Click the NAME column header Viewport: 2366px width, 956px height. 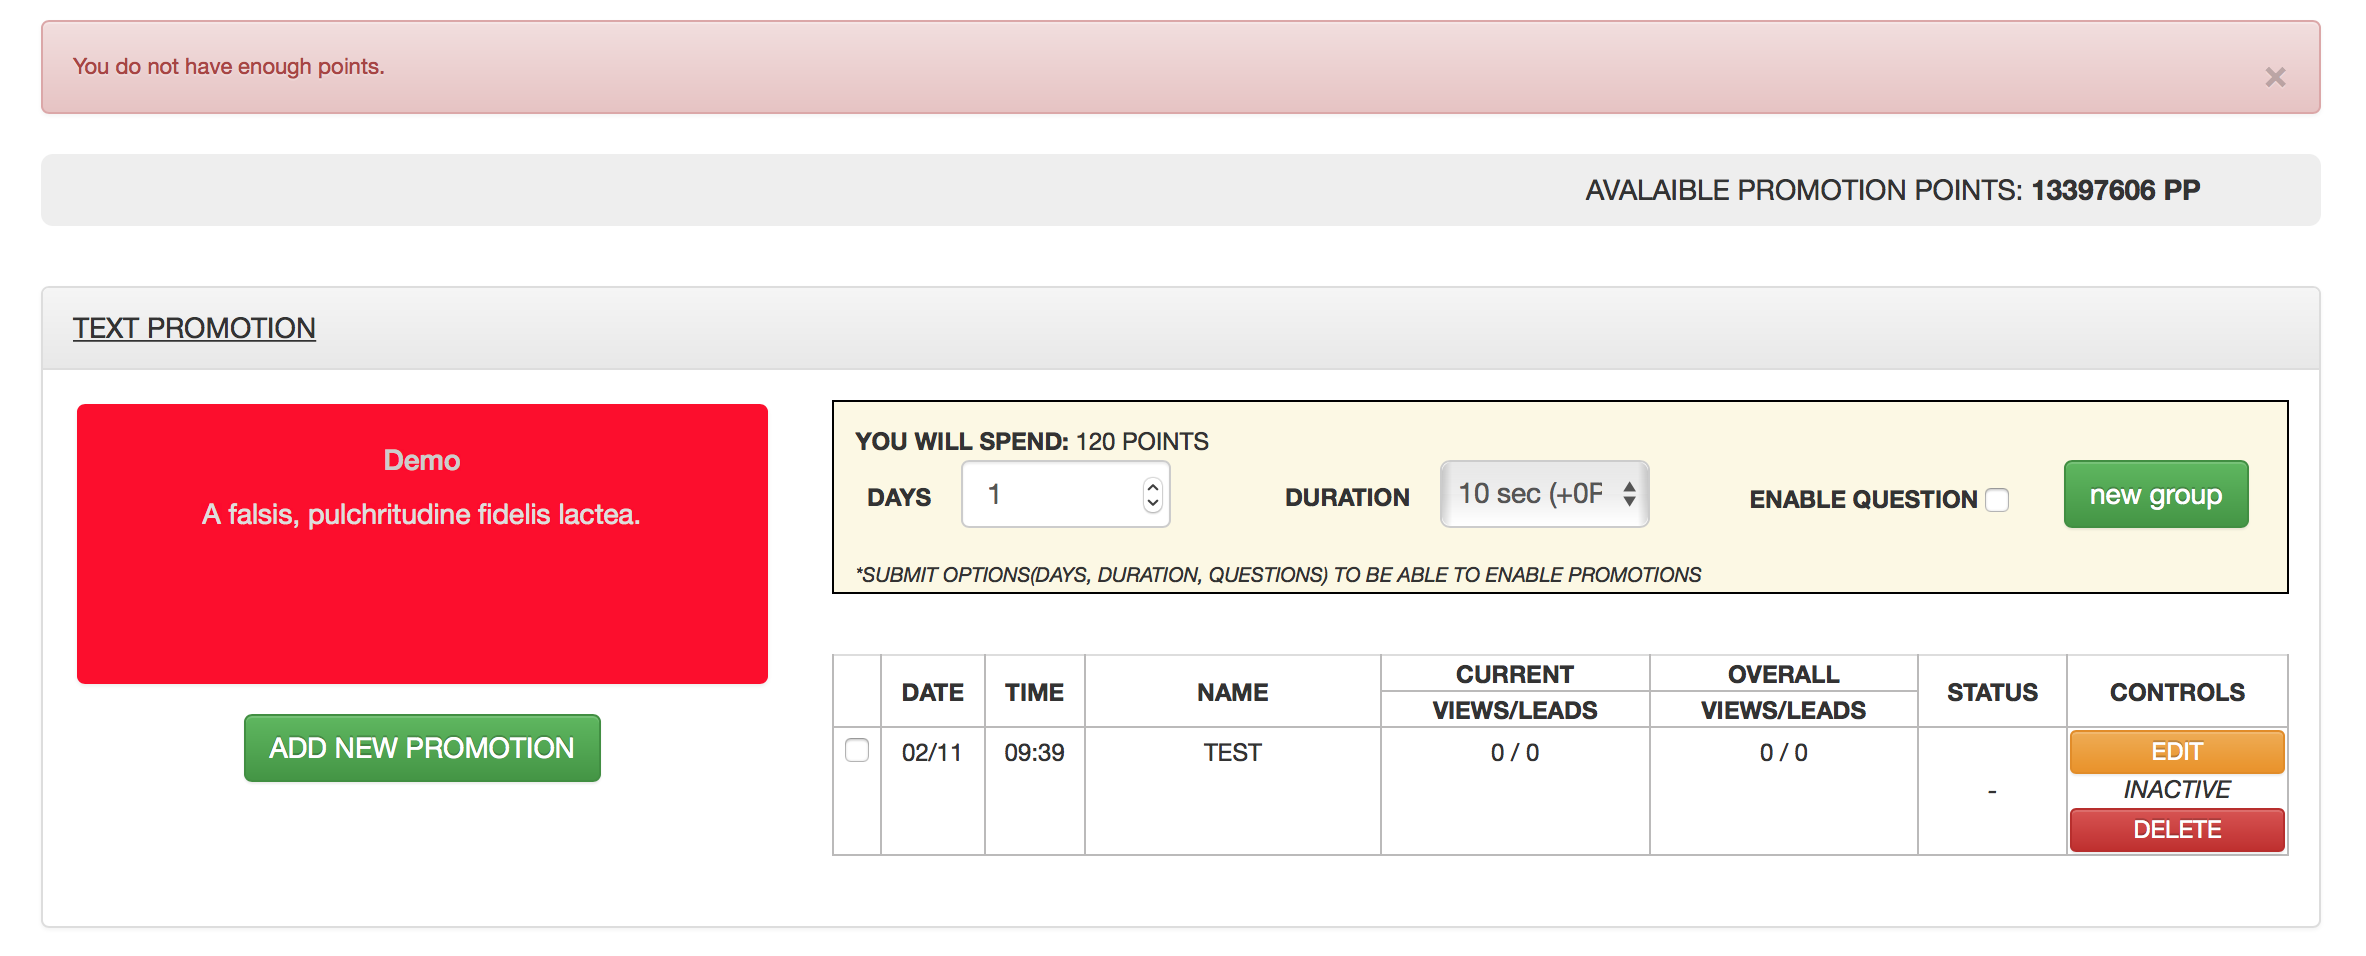coord(1232,692)
